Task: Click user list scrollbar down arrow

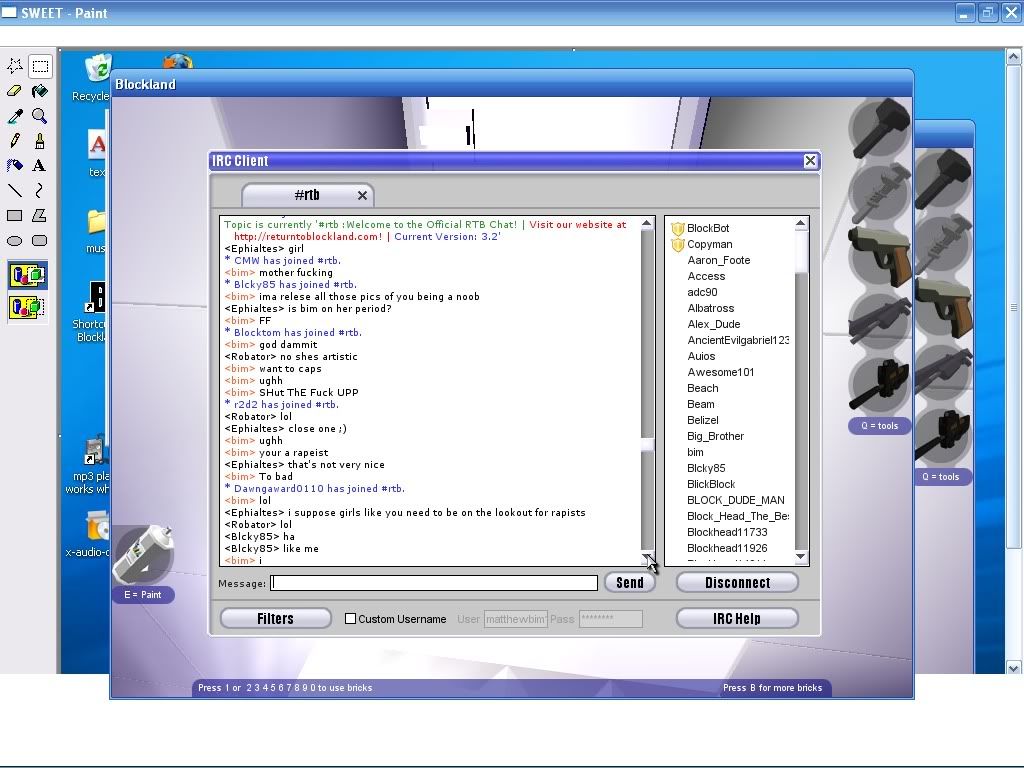Action: pyautogui.click(x=801, y=557)
